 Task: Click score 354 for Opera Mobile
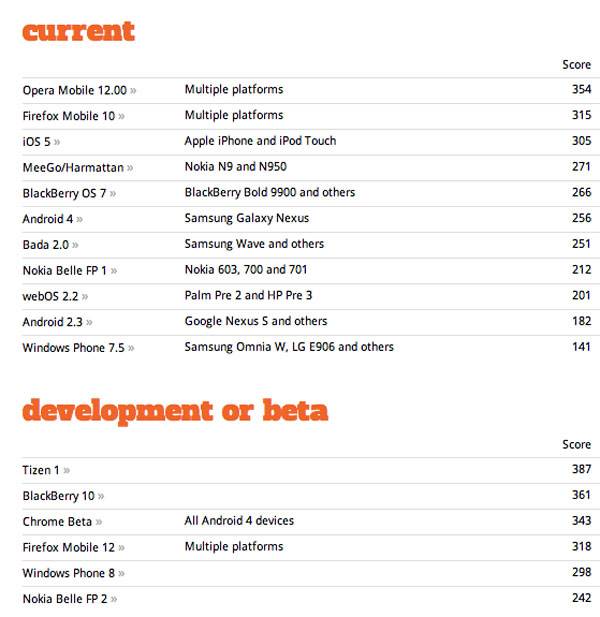coord(582,89)
